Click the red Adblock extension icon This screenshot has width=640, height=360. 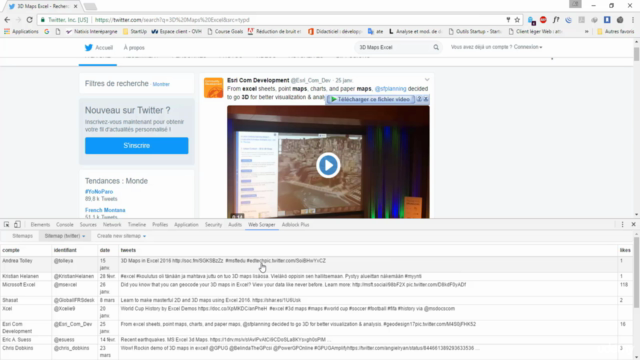pyautogui.click(x=543, y=20)
